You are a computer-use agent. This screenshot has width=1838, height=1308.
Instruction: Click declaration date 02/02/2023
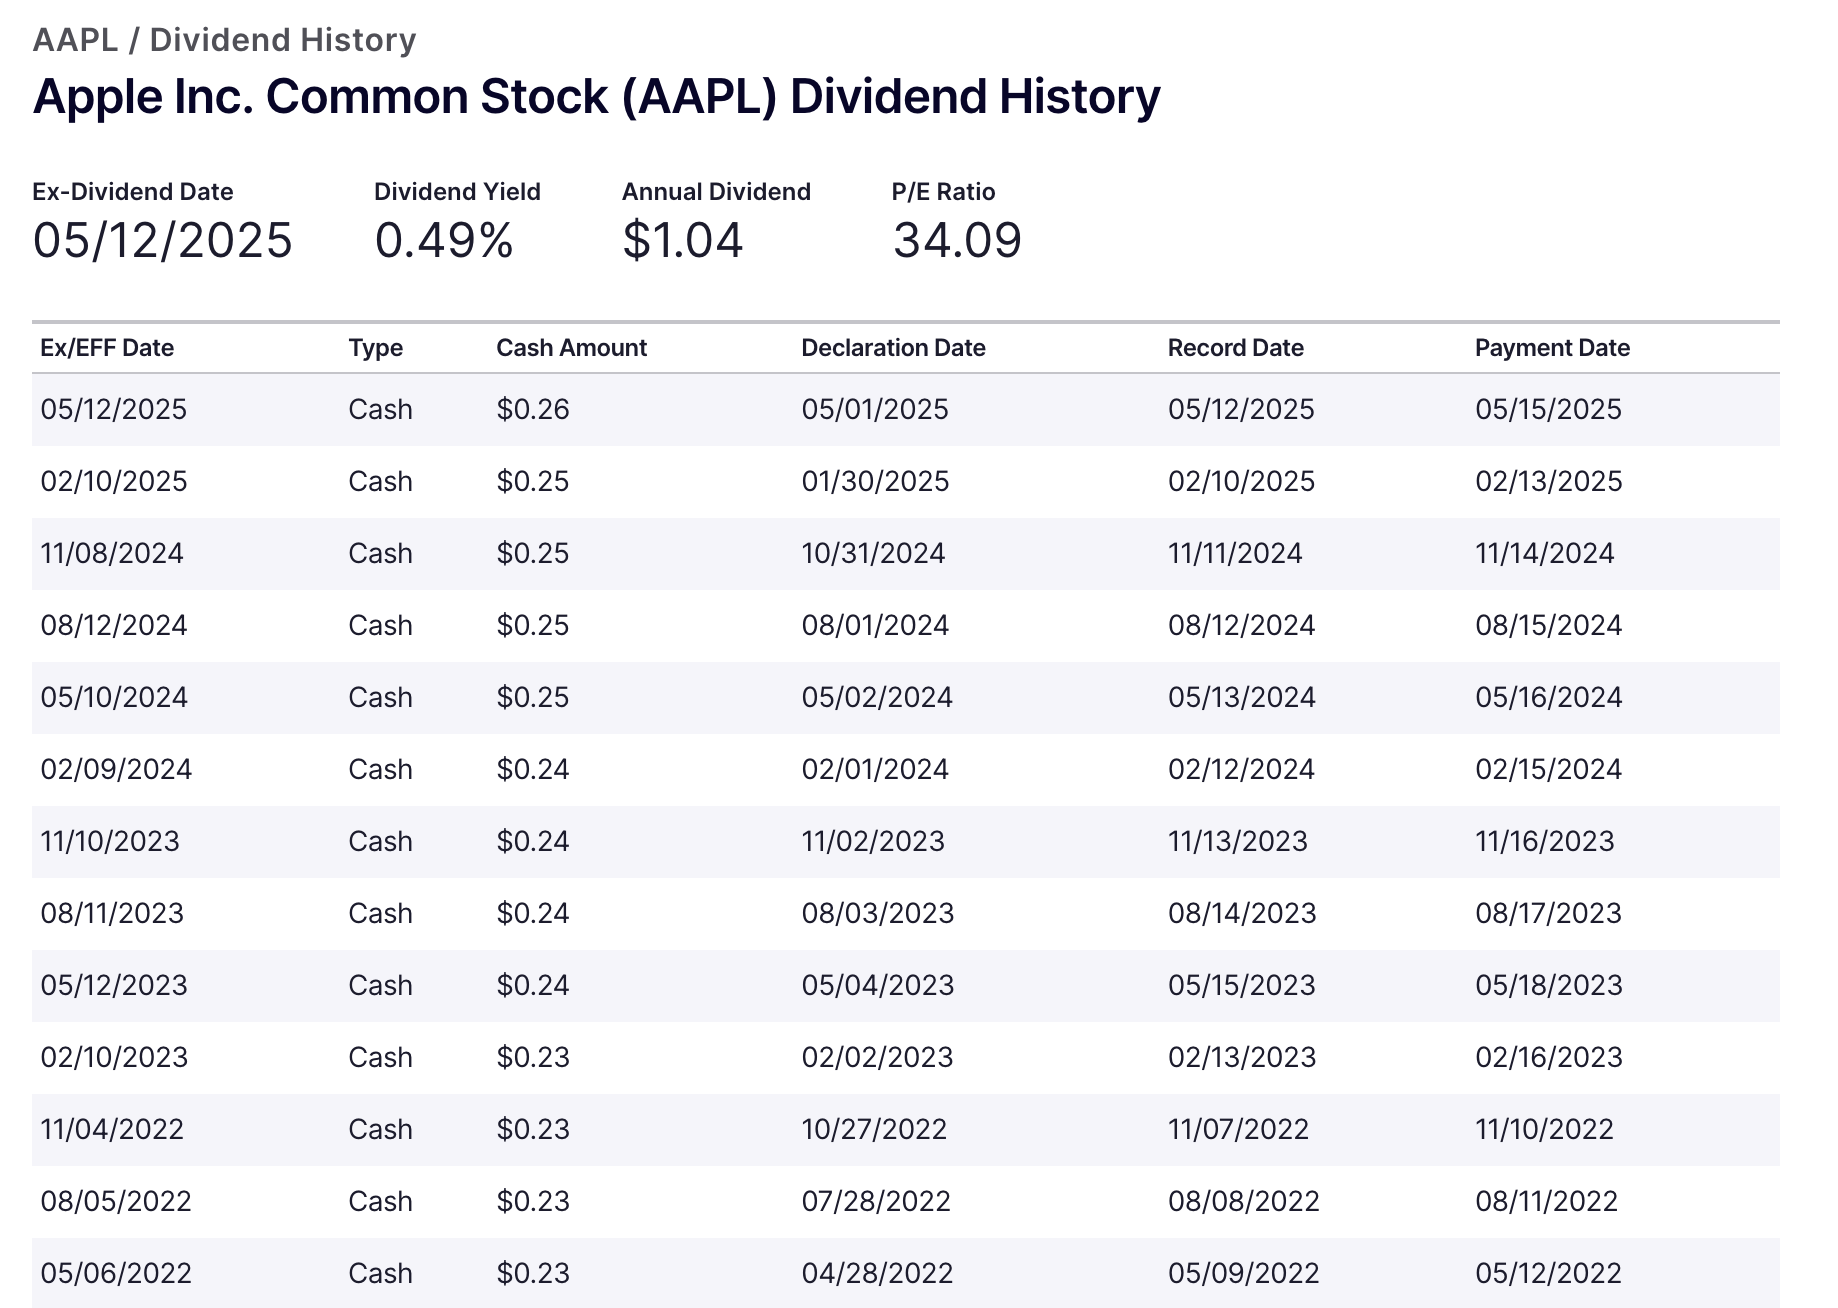[x=877, y=1057]
